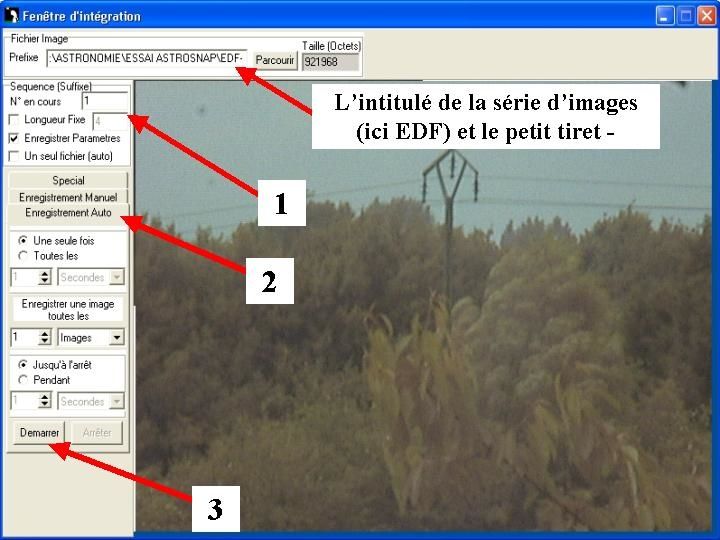Tick the Un seul fichier (auto) checkbox
Screen dimensions: 720x540
[x=14, y=156]
